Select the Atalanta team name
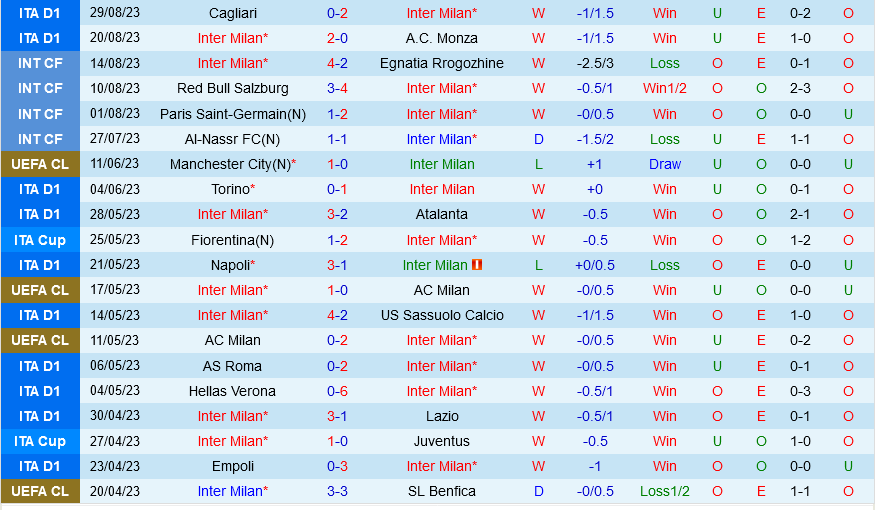 point(441,214)
